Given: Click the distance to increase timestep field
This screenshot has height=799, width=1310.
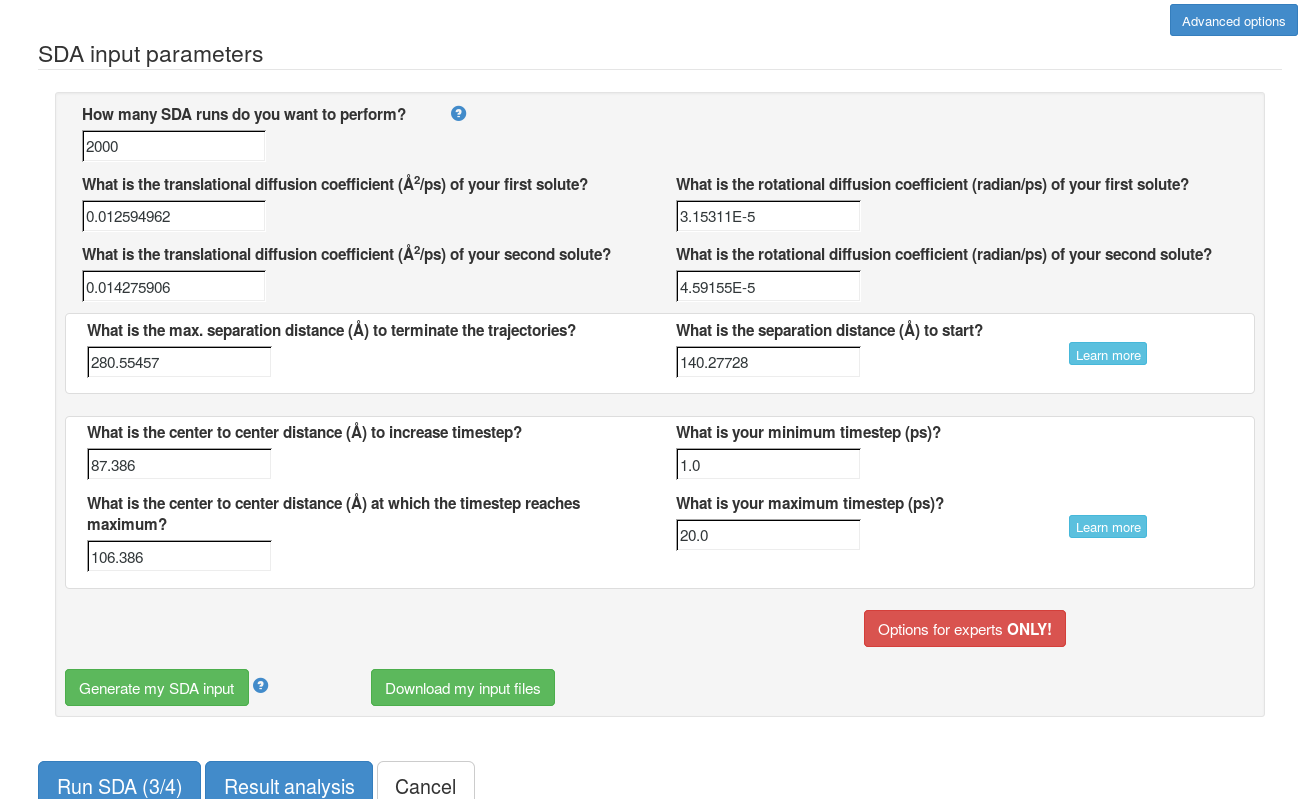Looking at the screenshot, I should click(x=179, y=465).
